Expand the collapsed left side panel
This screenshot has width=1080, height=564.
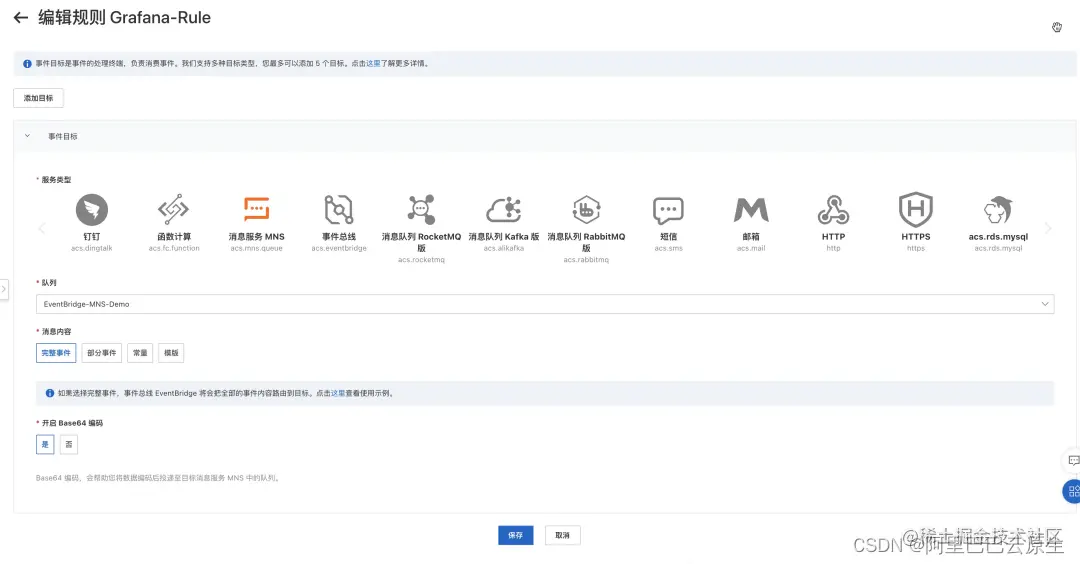click(x=3, y=289)
